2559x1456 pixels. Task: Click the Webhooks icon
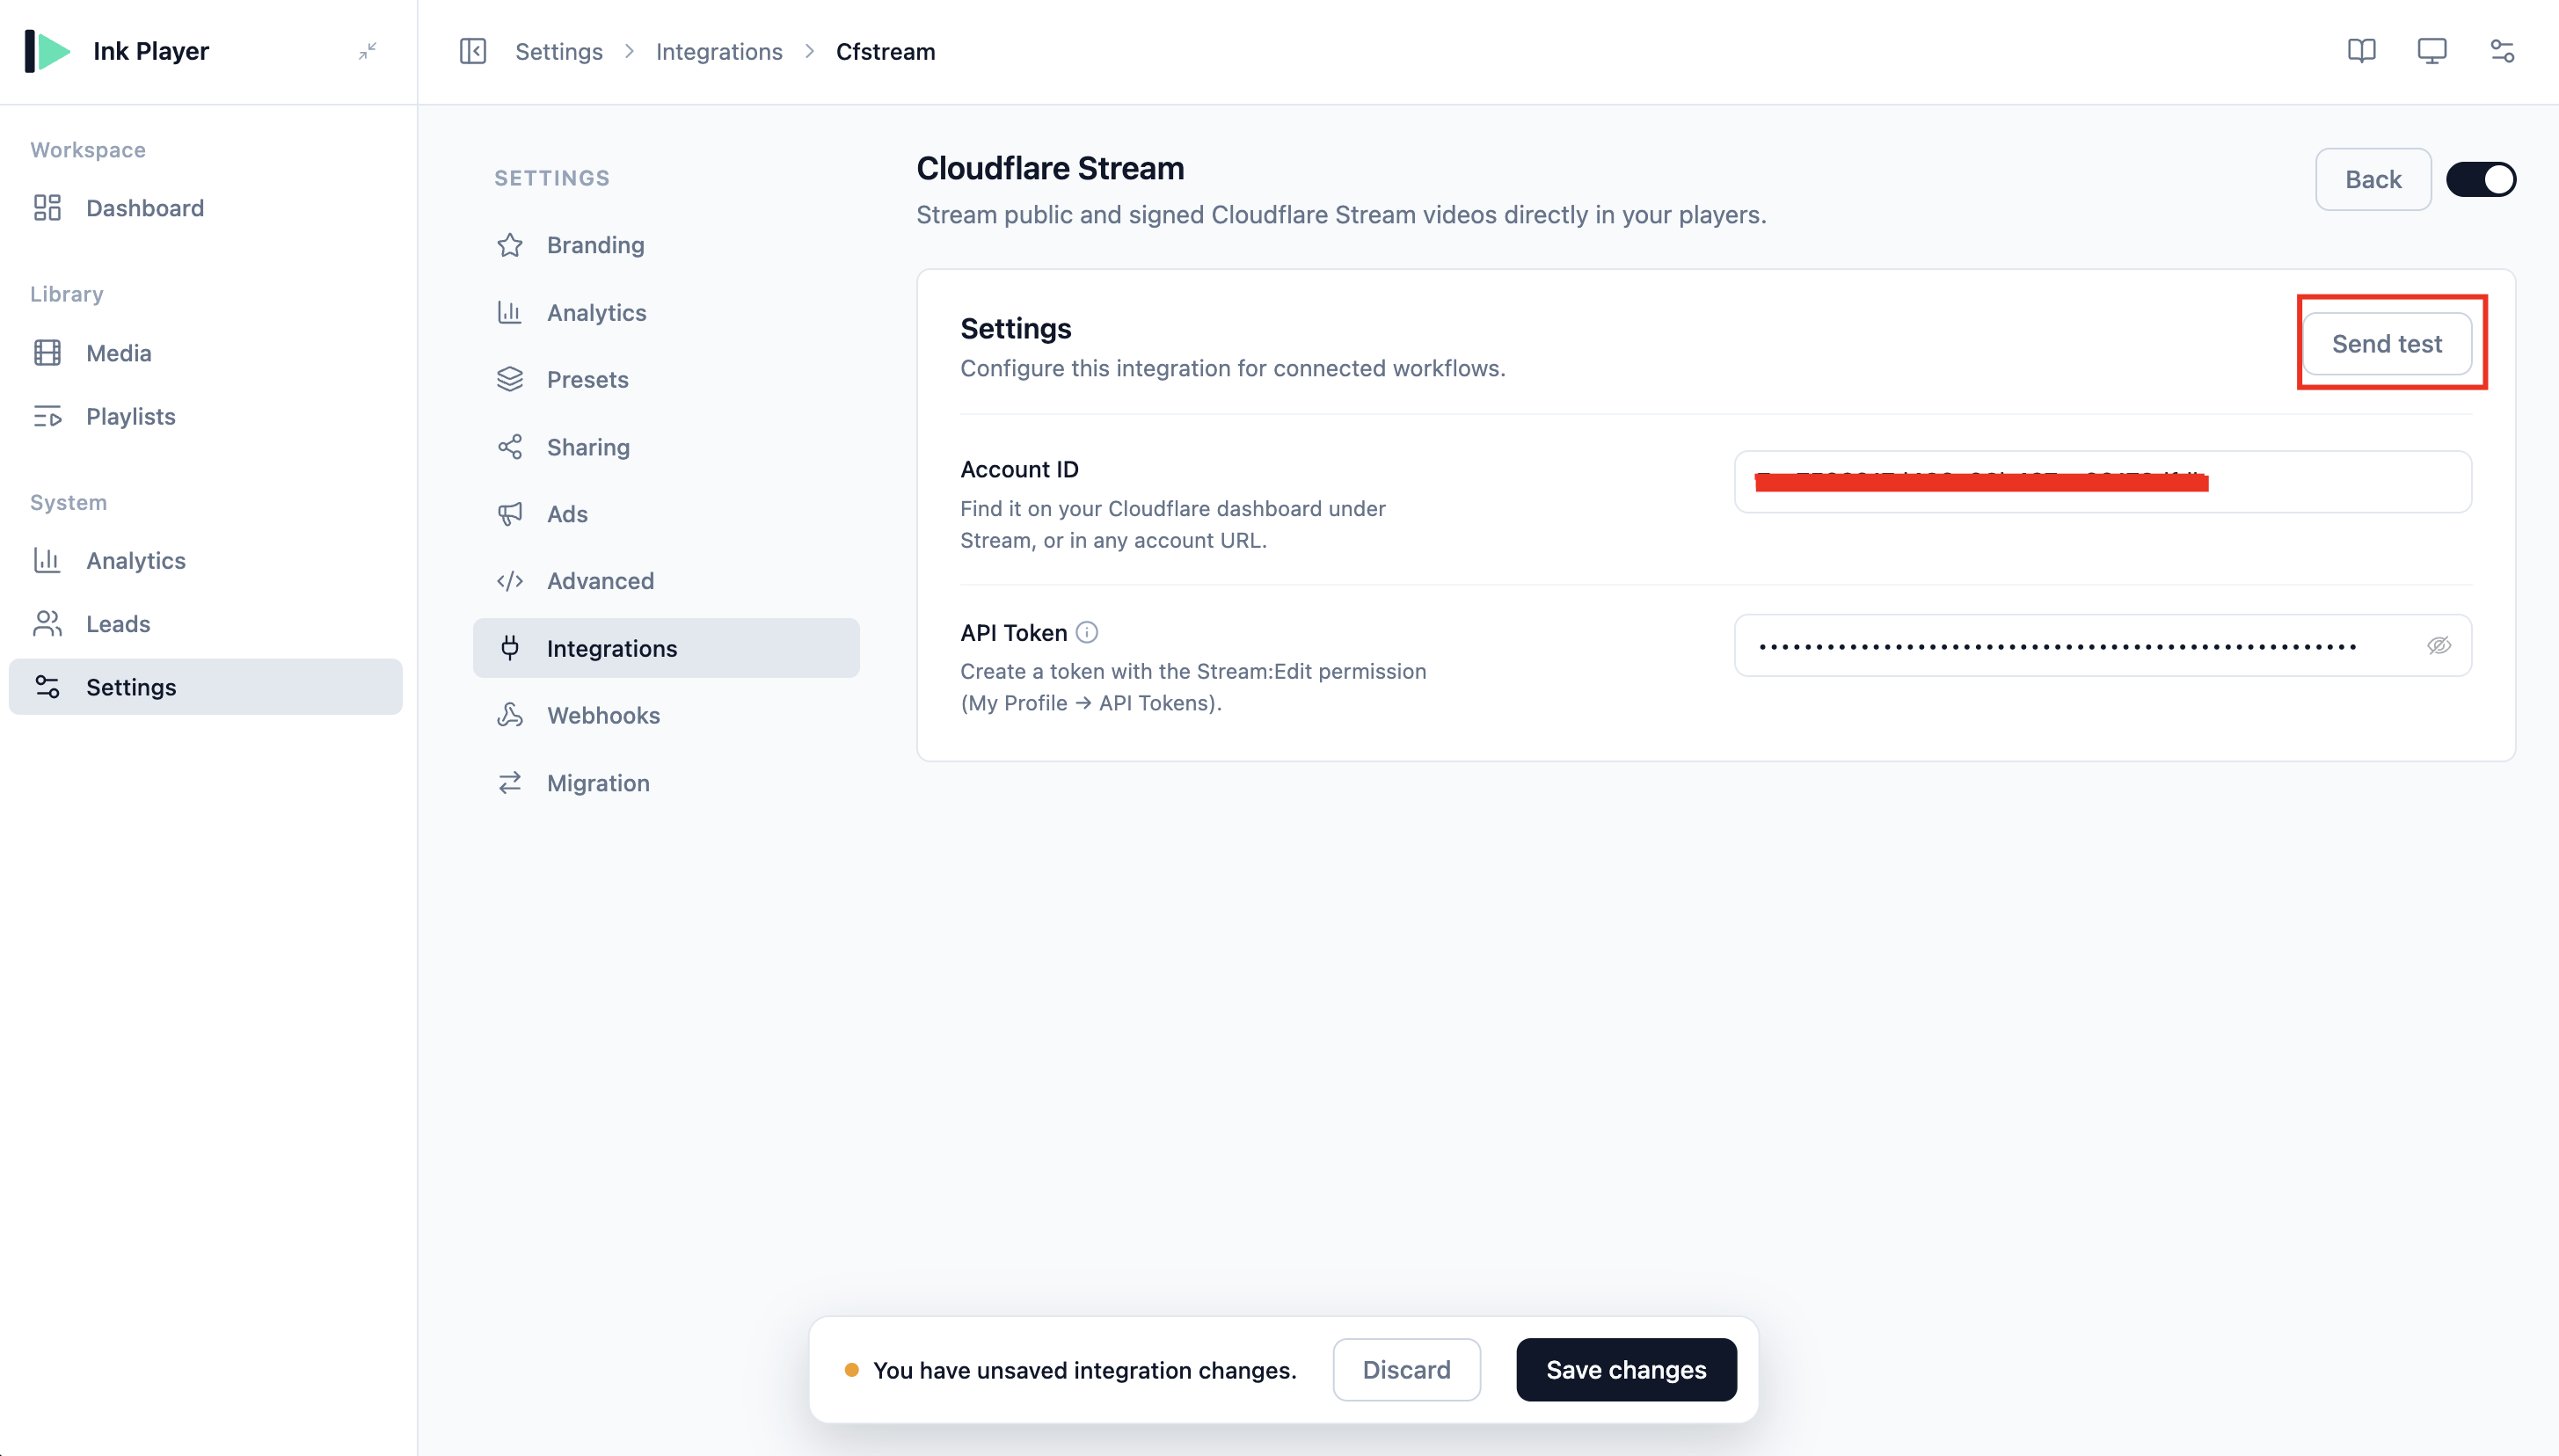pos(510,715)
